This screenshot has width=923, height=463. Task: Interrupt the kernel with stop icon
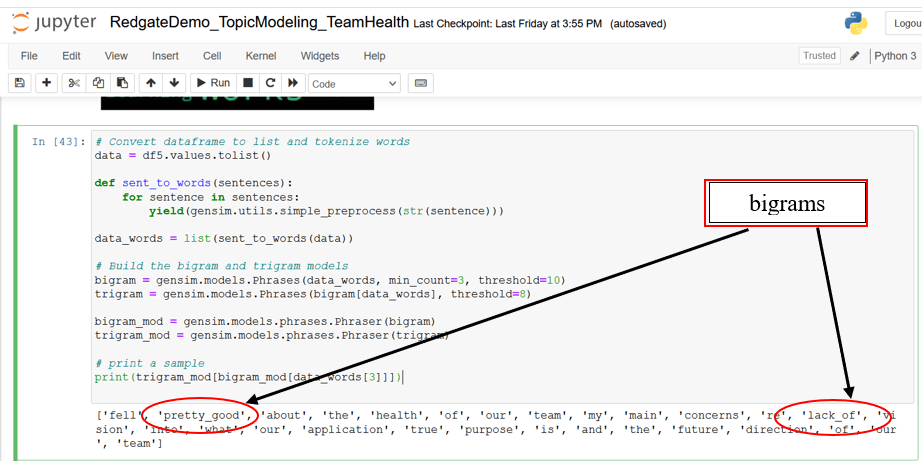pyautogui.click(x=248, y=83)
